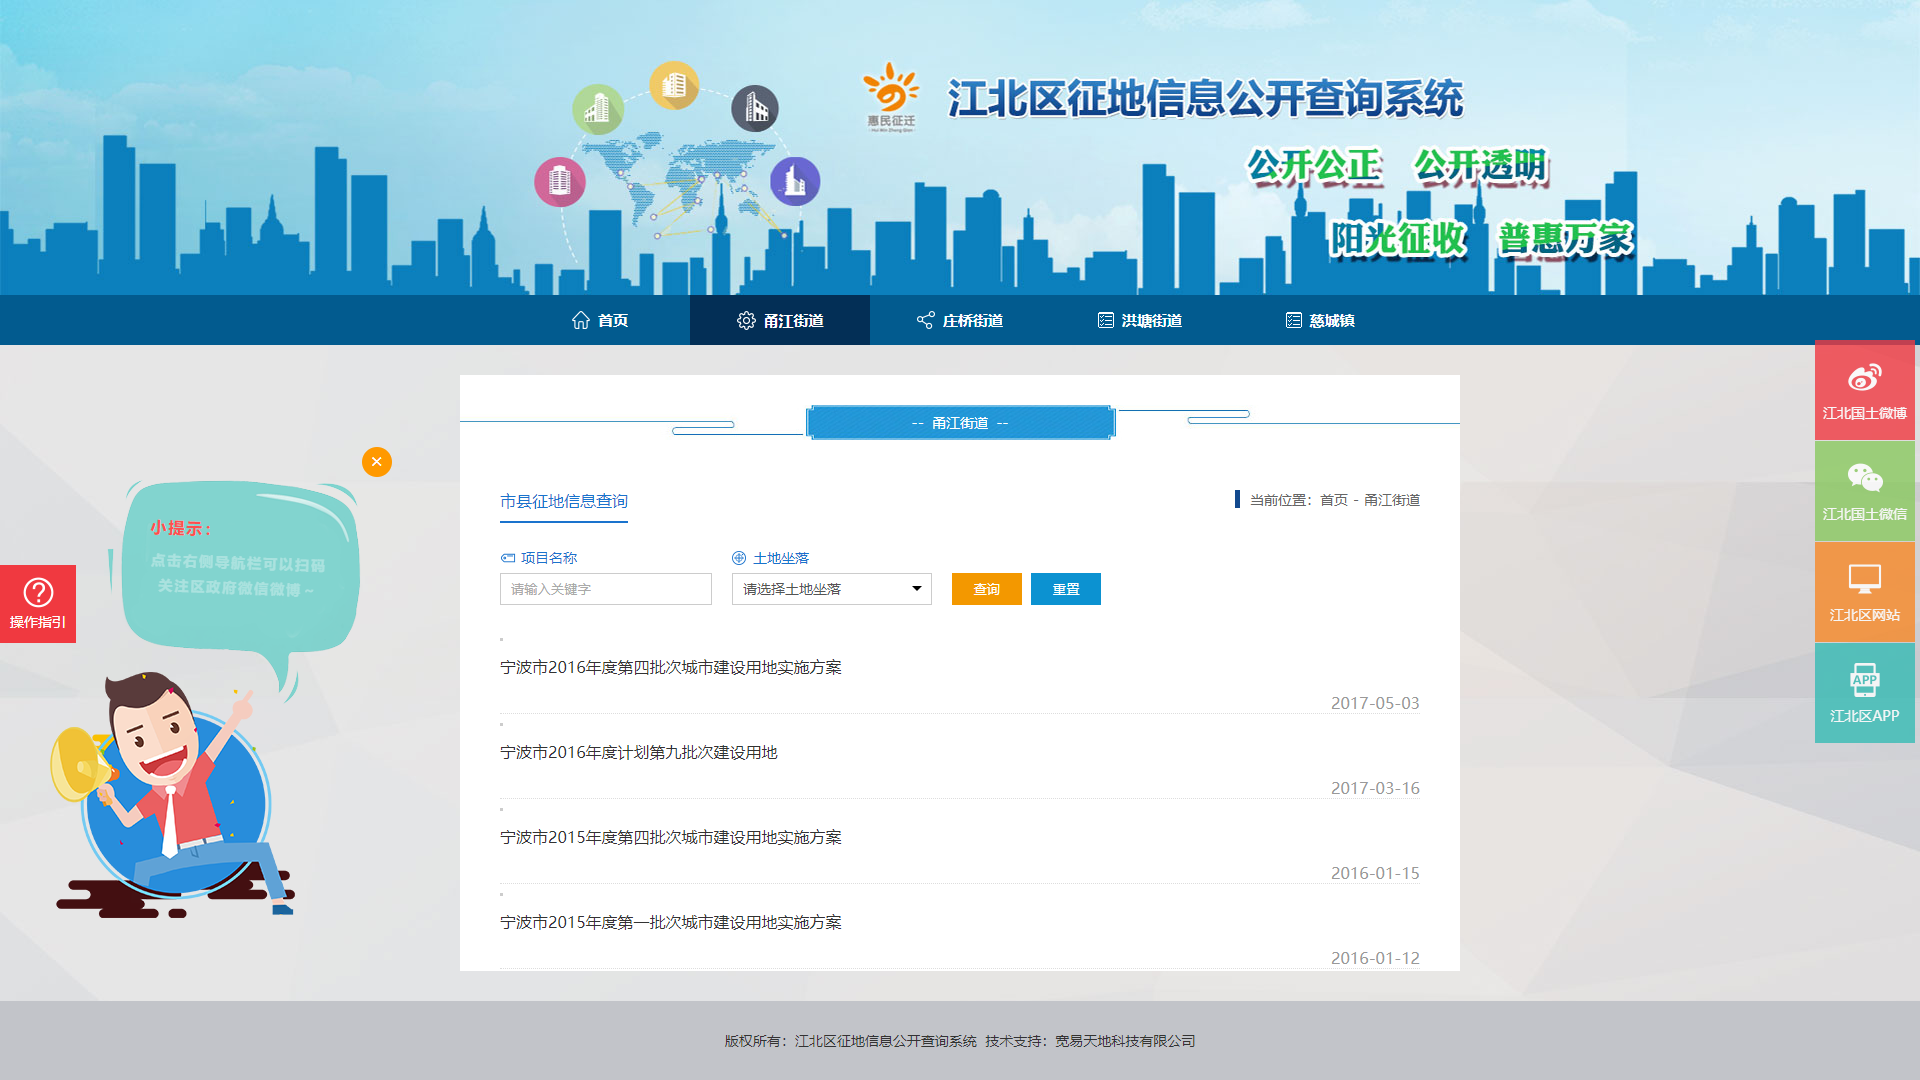Screen dimensions: 1920x1080
Task: Click the gear icon beside 甬江街道
Action: tap(745, 320)
